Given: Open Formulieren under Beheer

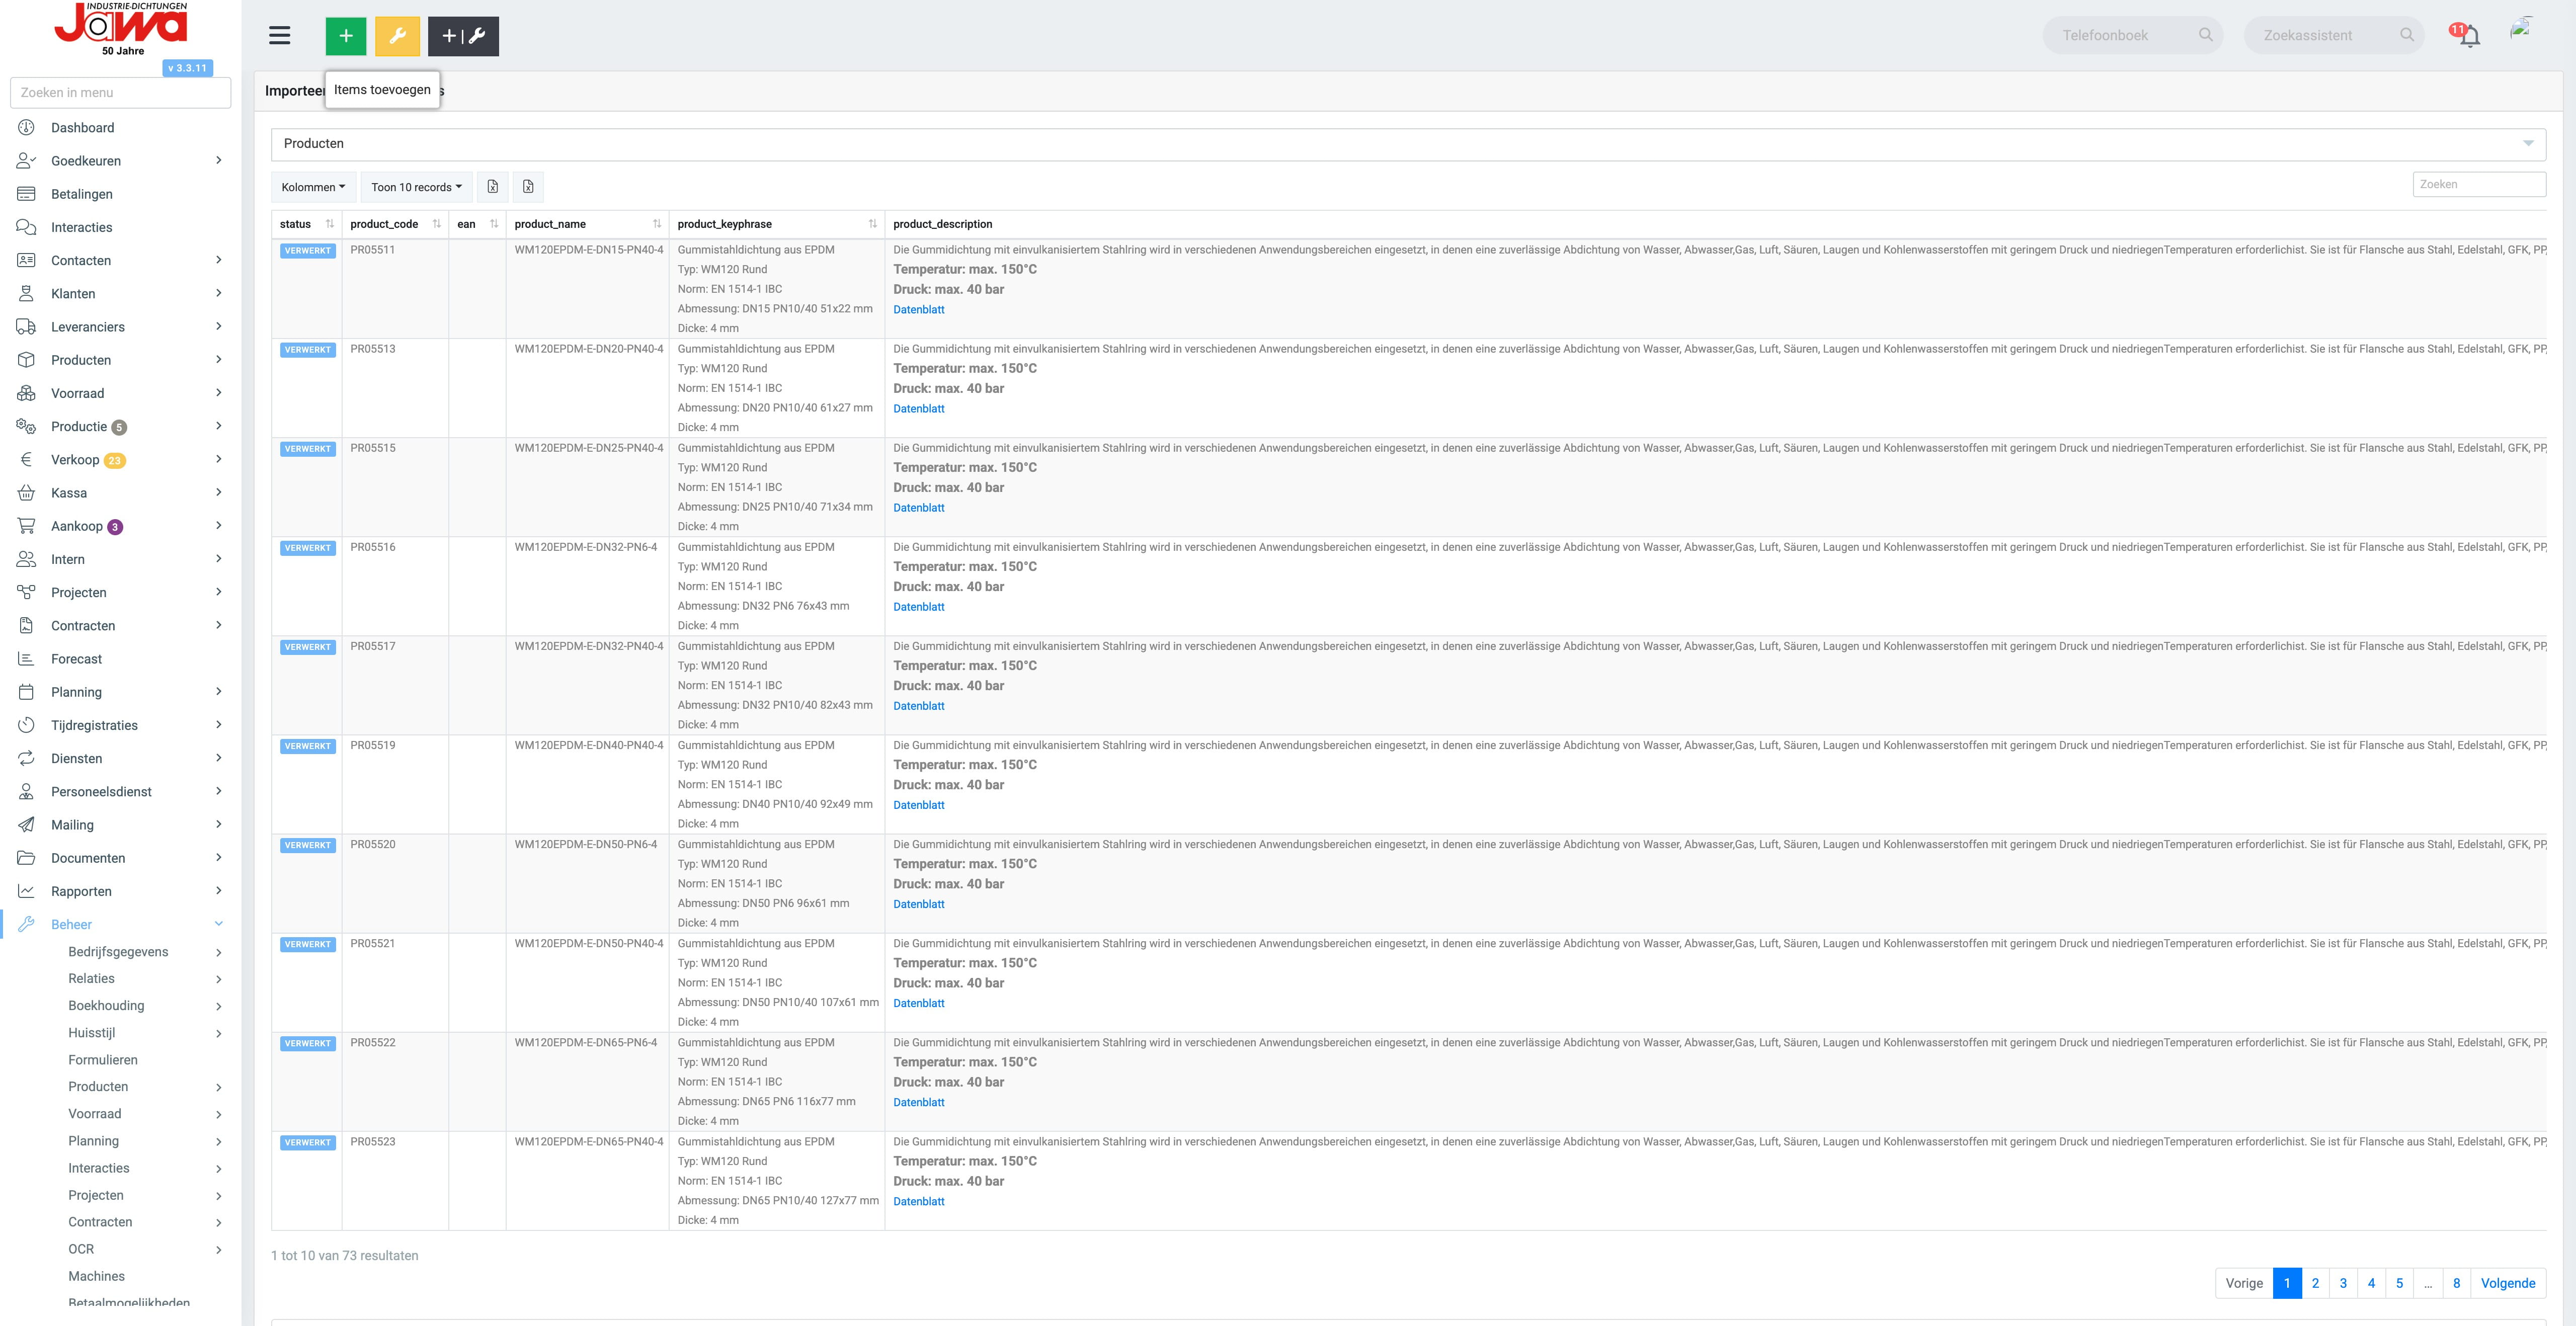Looking at the screenshot, I should click(x=103, y=1060).
